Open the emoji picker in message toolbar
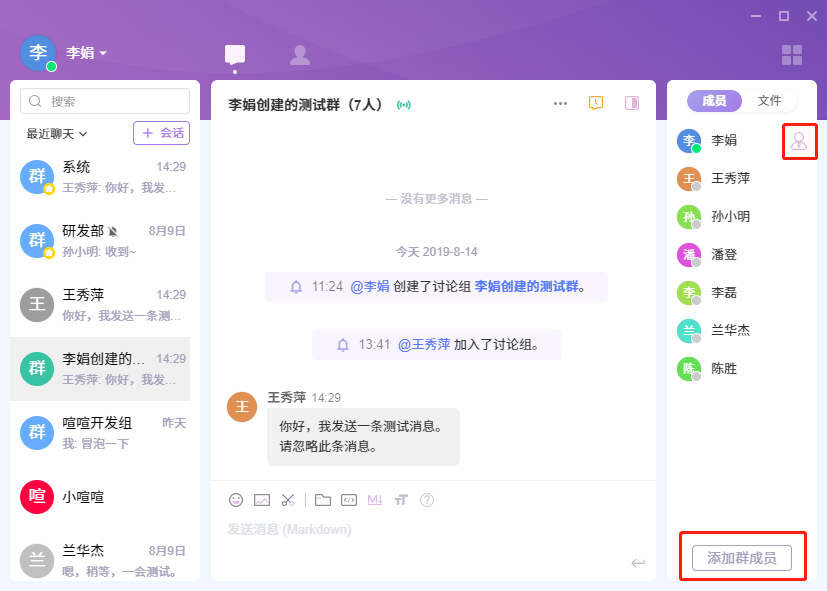The height and width of the screenshot is (591, 827). [x=236, y=499]
